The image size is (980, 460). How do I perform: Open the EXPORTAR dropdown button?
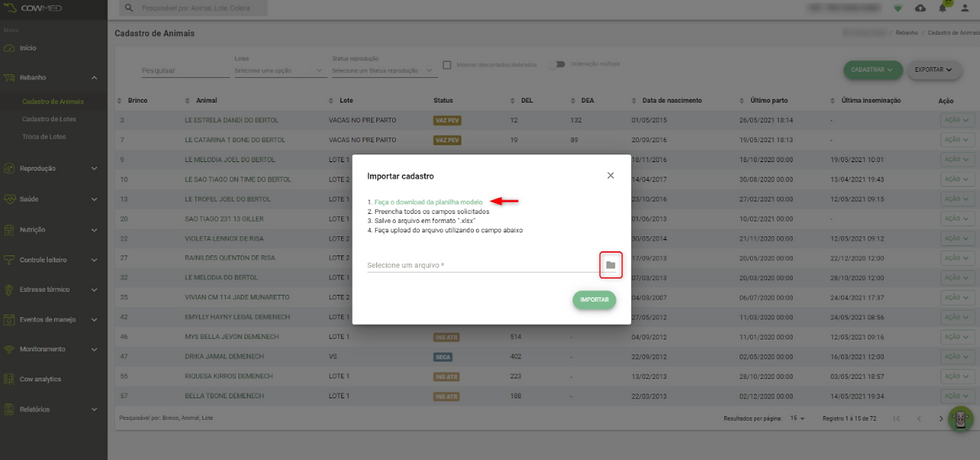tap(934, 70)
